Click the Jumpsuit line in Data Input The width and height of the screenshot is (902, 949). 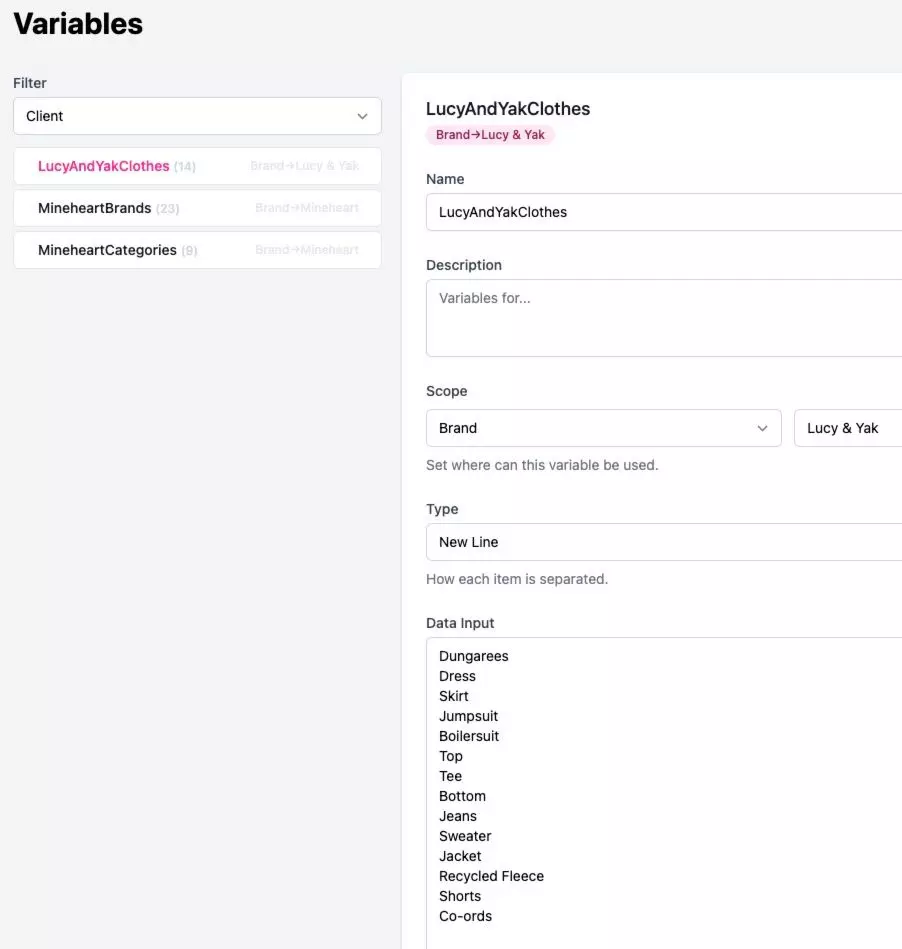tap(468, 716)
